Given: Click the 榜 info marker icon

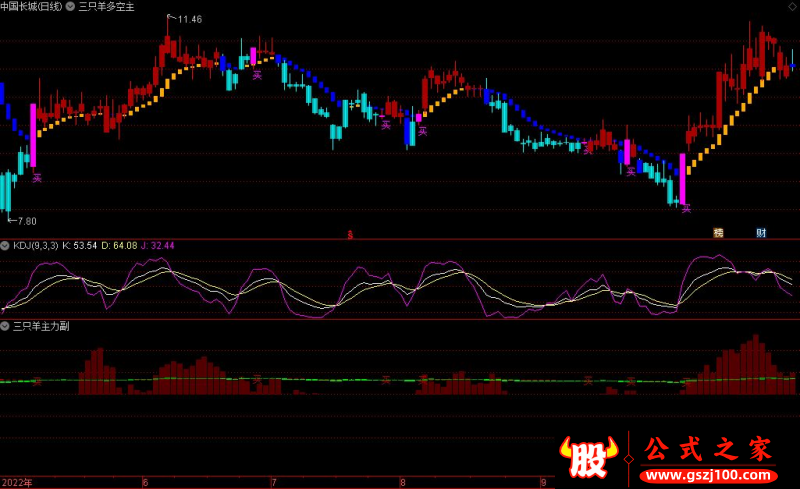Looking at the screenshot, I should click(718, 233).
